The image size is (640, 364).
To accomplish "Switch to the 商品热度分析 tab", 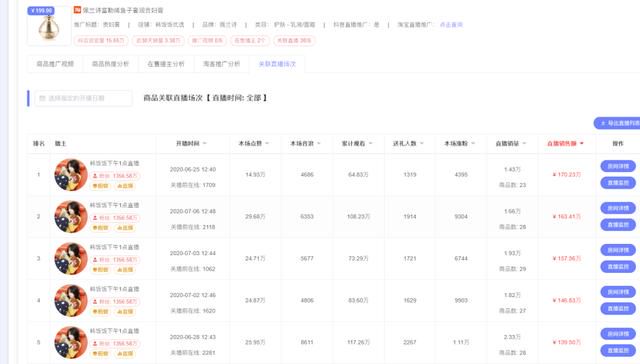I will click(x=110, y=64).
